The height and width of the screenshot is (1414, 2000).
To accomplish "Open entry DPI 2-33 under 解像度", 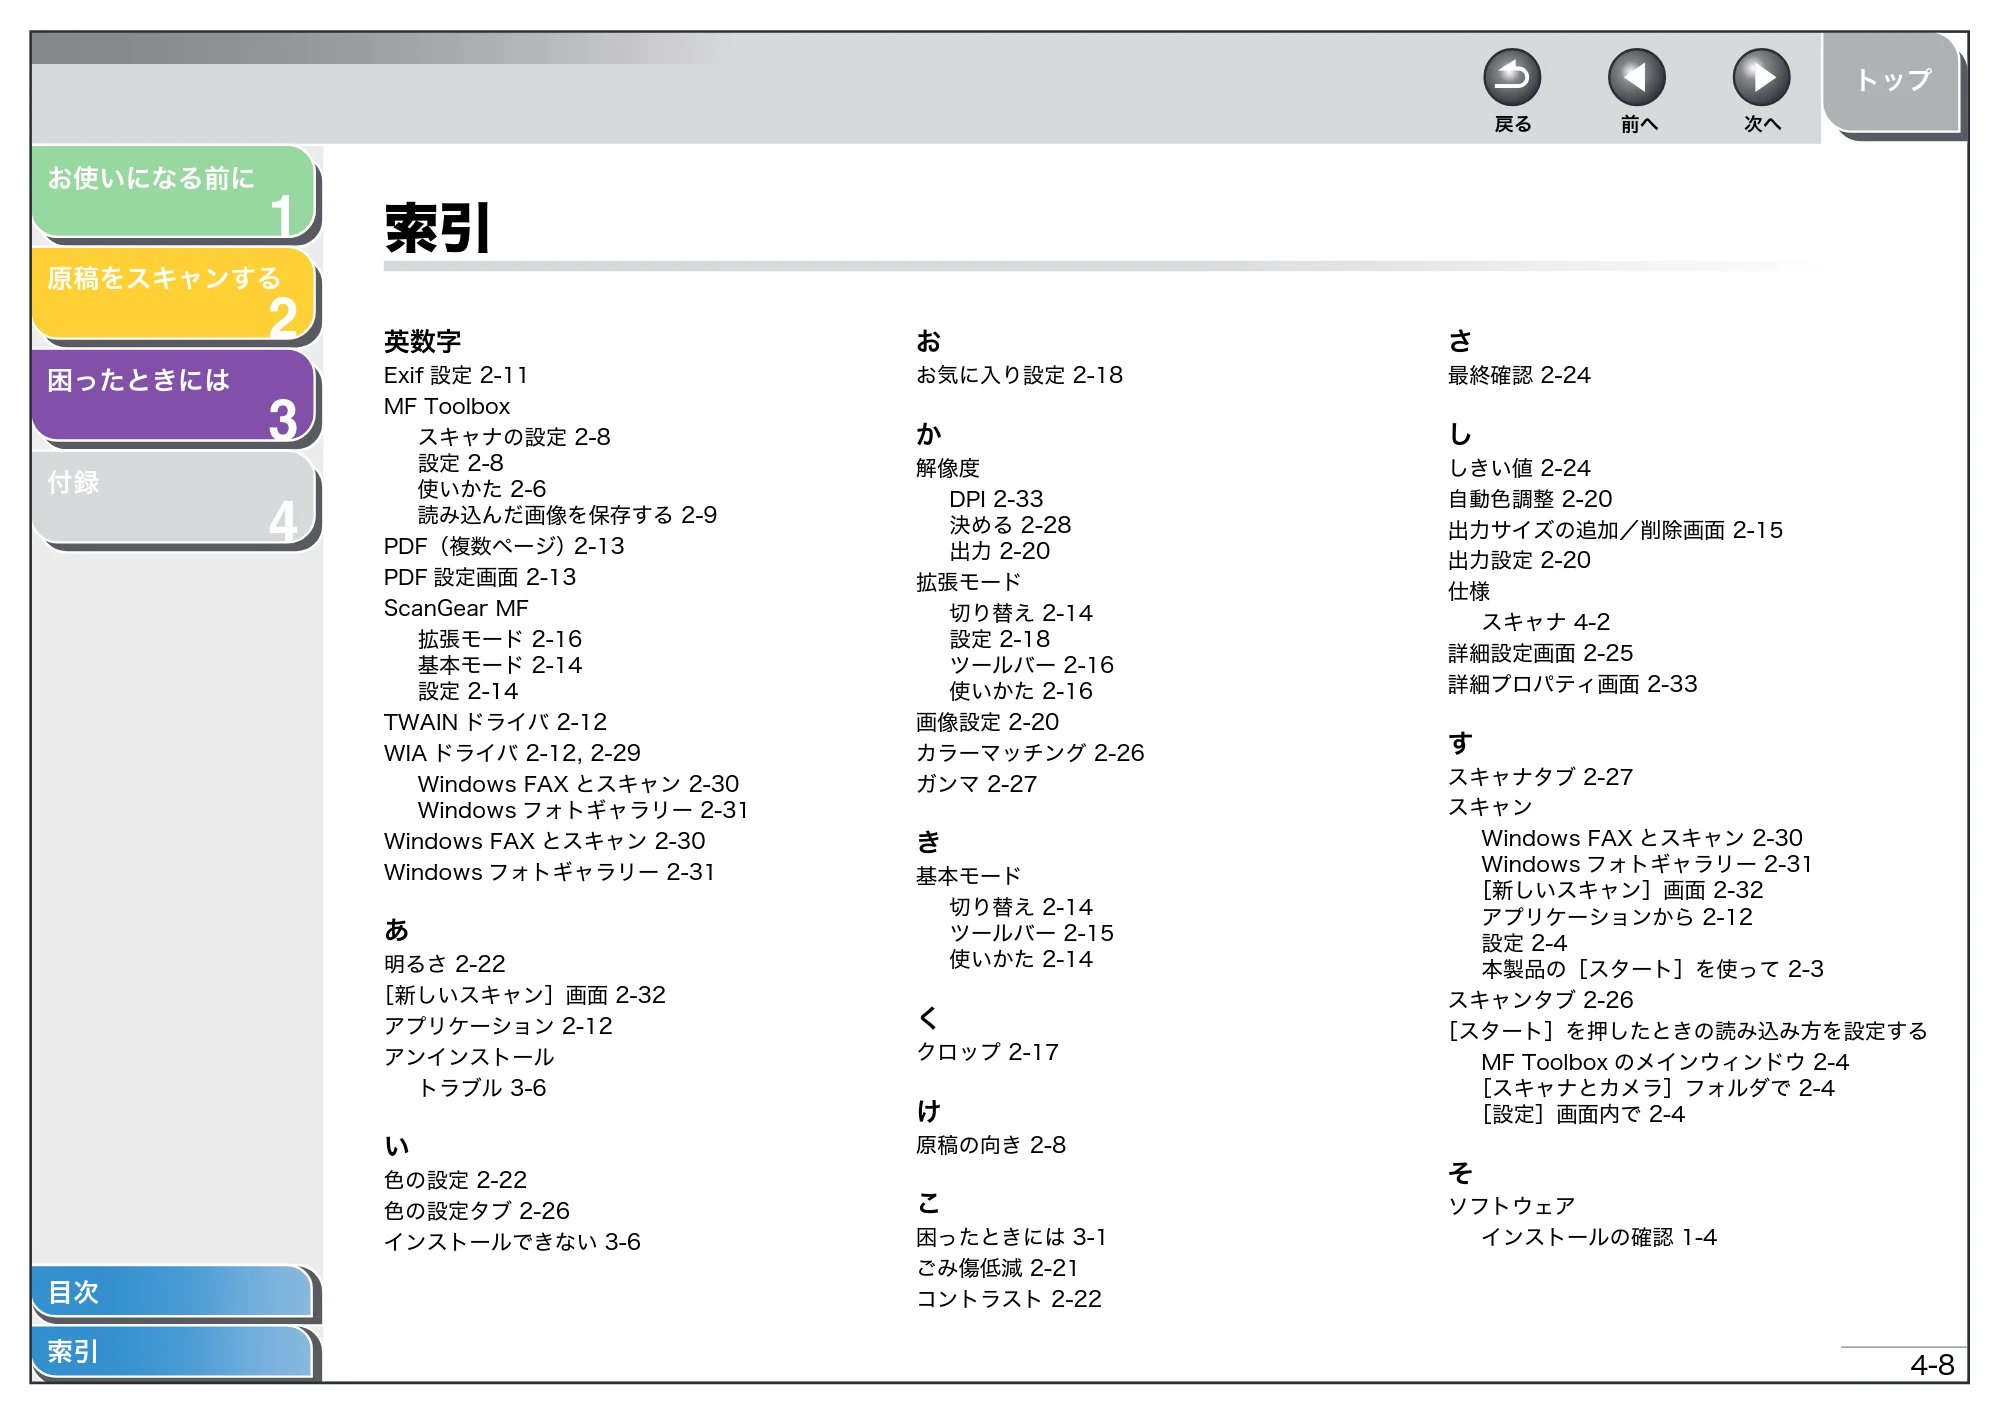I will click(x=996, y=499).
